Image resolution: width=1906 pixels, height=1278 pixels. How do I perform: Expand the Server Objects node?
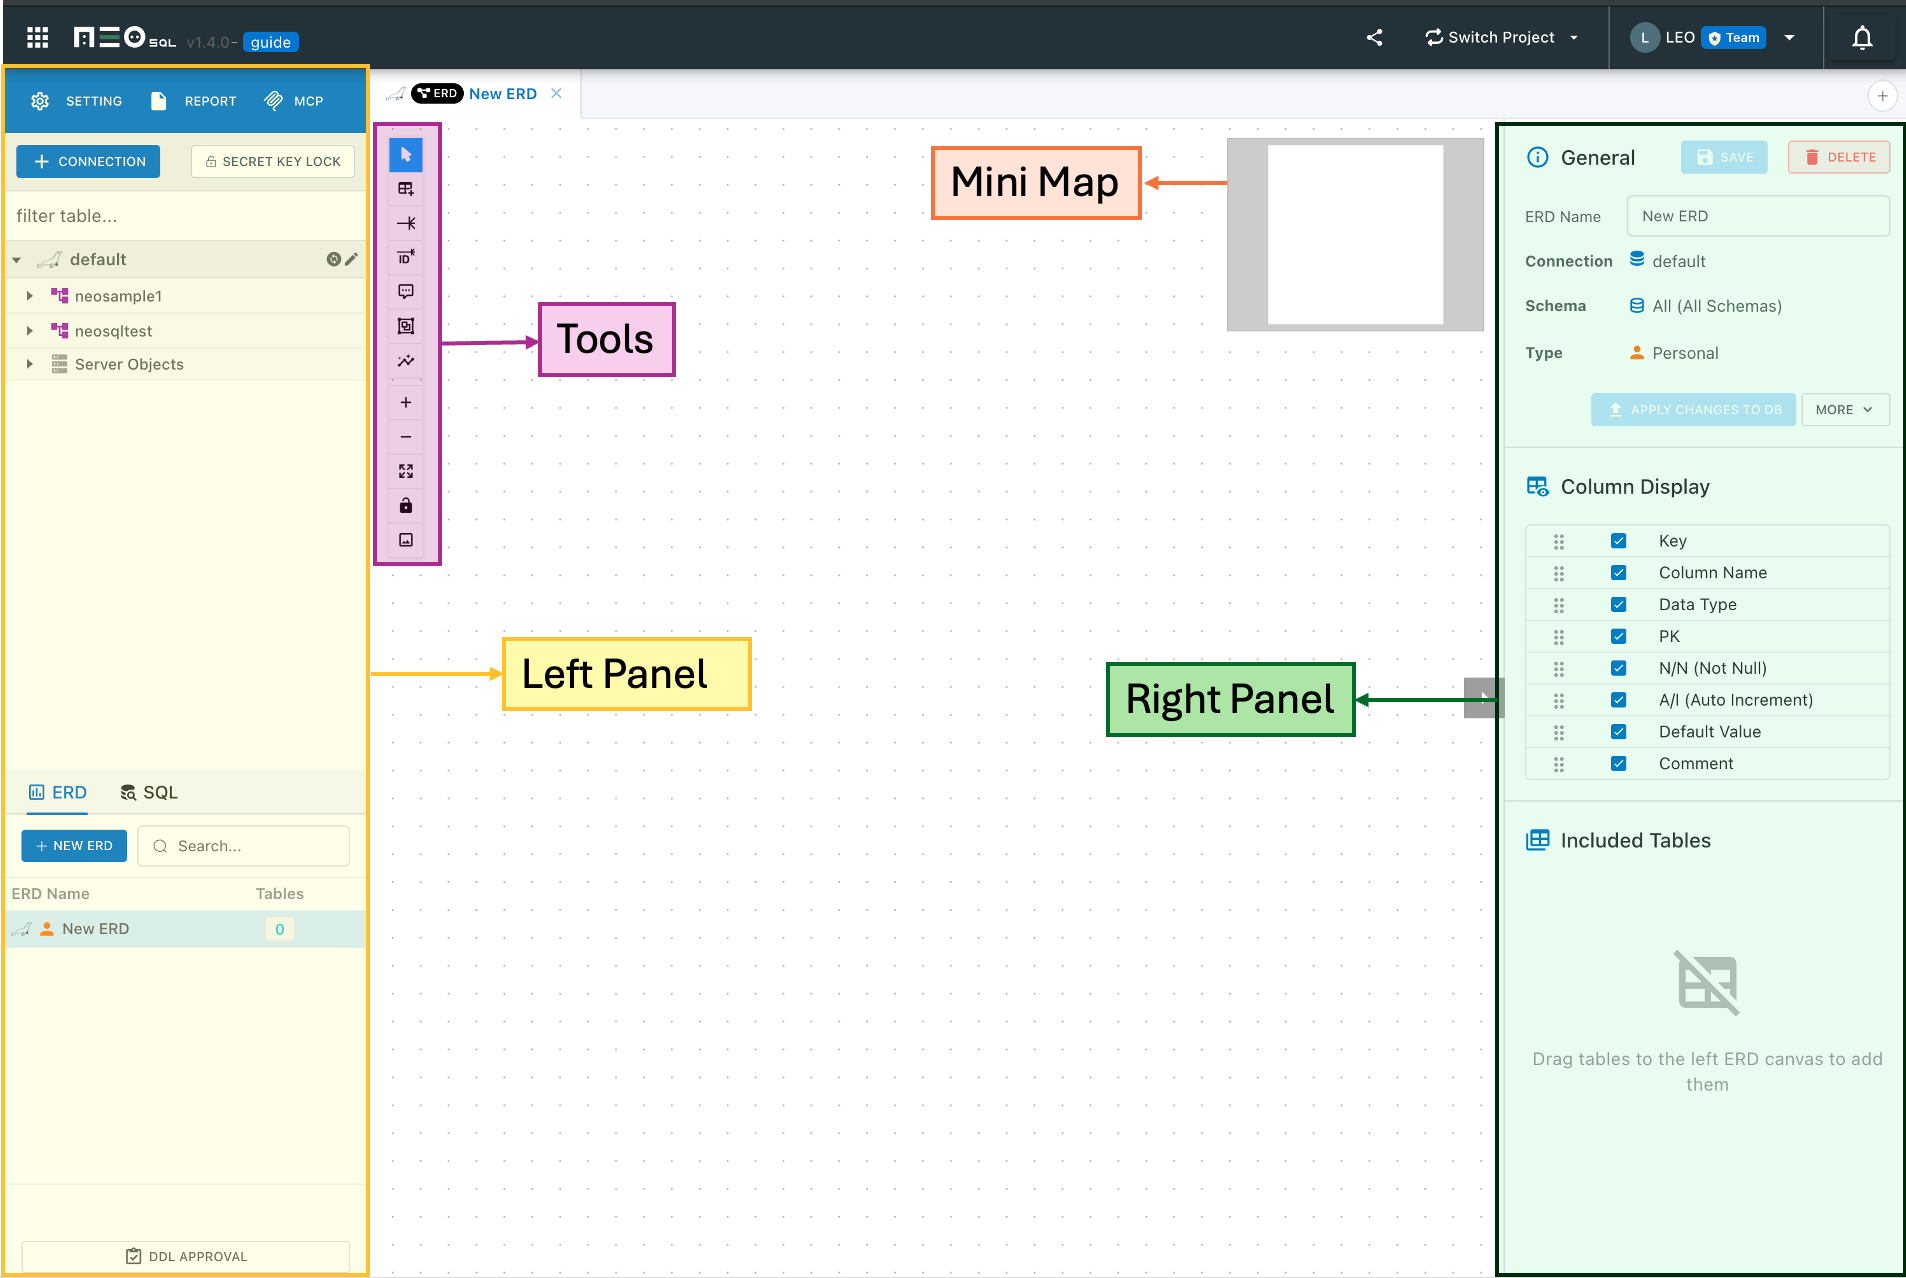(x=30, y=364)
